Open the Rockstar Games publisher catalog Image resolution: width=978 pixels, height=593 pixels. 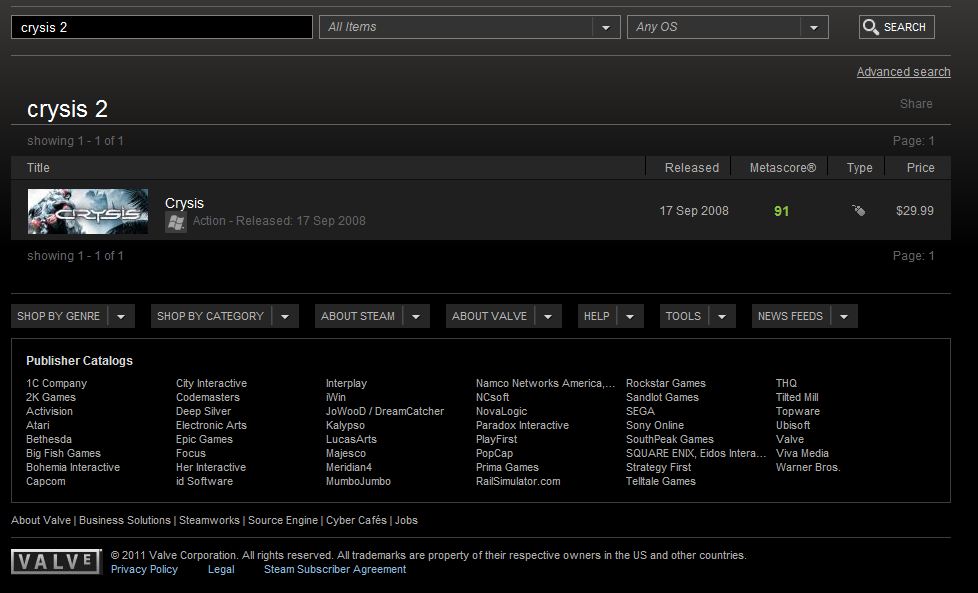coord(666,383)
